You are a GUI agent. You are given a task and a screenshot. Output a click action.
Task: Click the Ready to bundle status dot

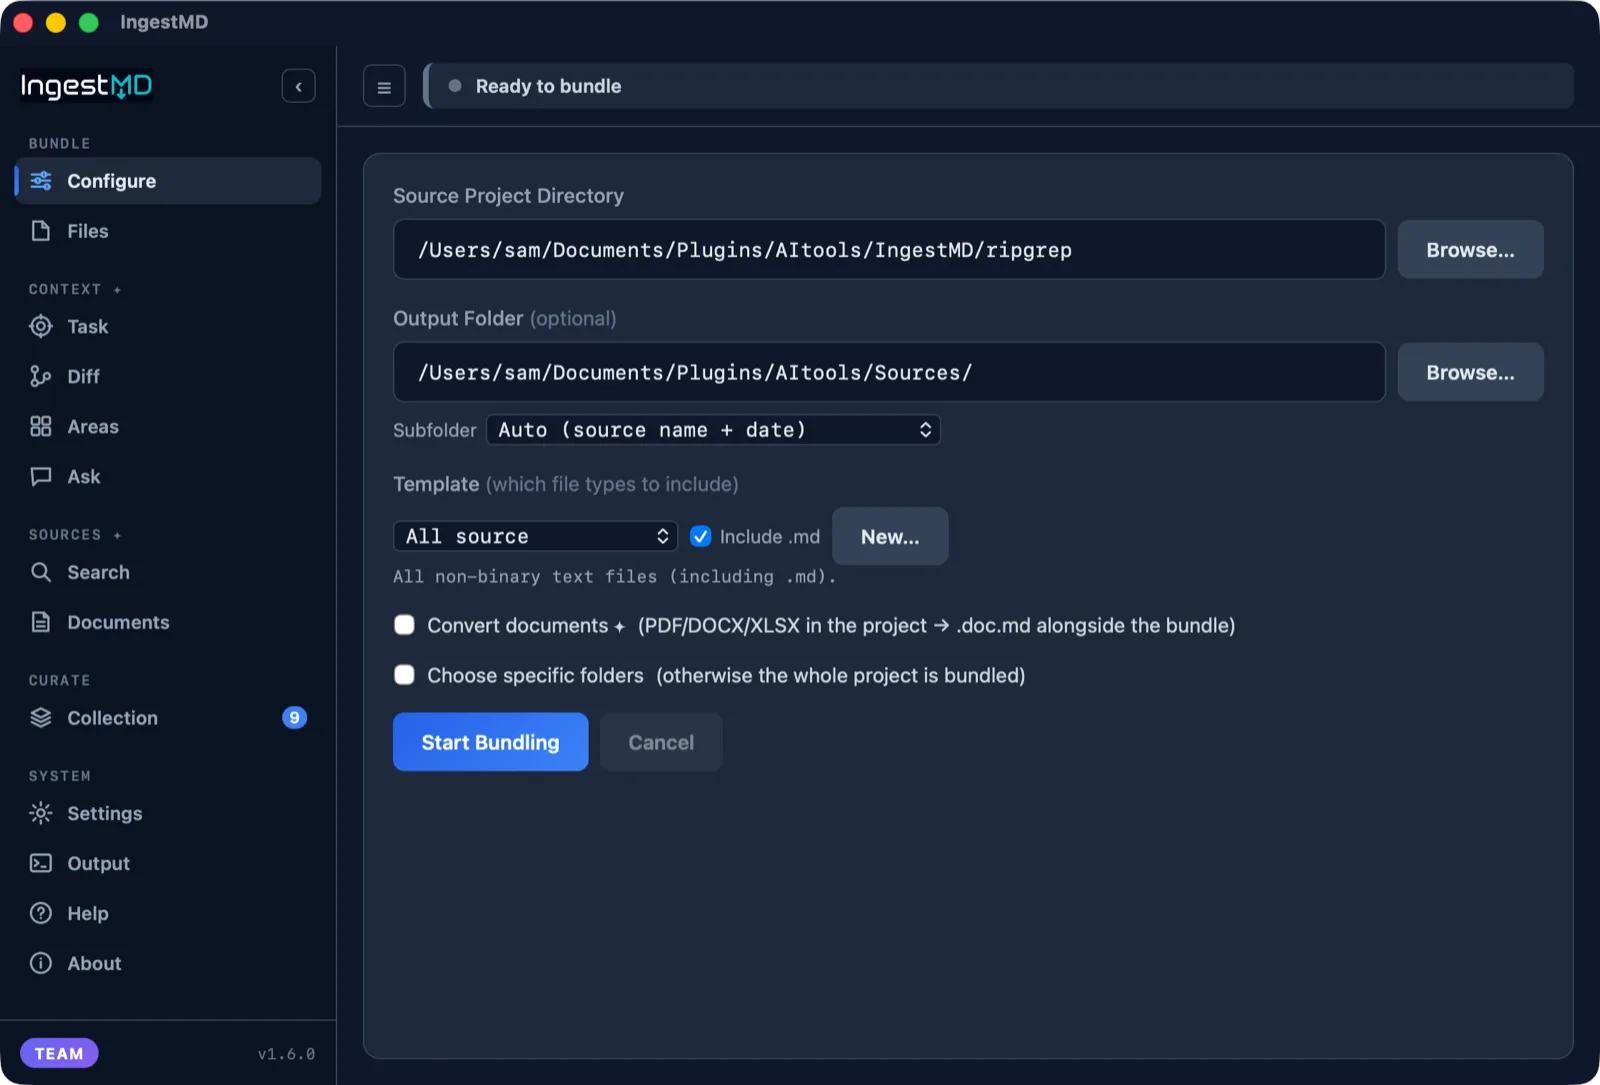455,86
